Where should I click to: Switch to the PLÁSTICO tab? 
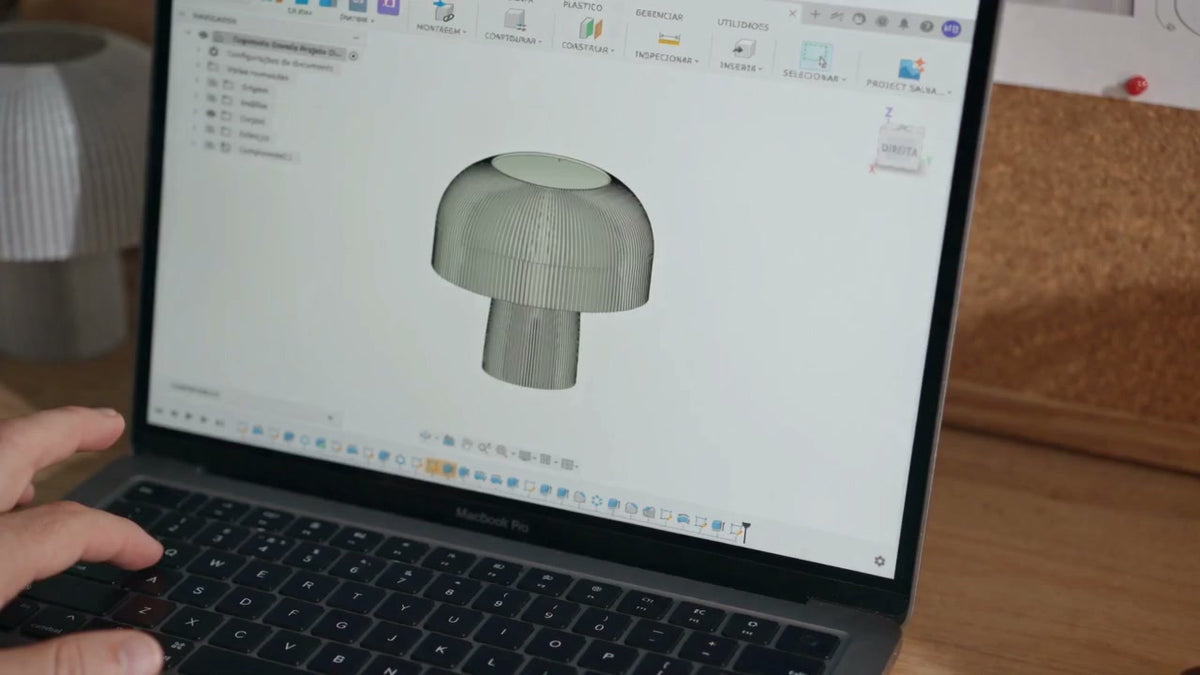point(582,6)
